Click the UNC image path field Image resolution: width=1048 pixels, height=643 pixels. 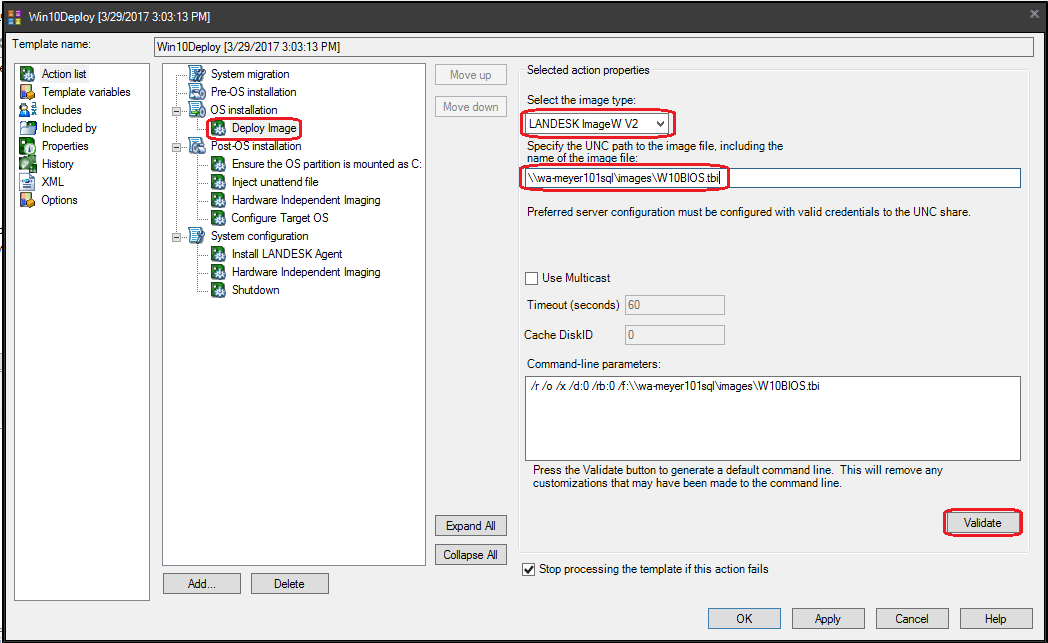pyautogui.click(x=771, y=178)
